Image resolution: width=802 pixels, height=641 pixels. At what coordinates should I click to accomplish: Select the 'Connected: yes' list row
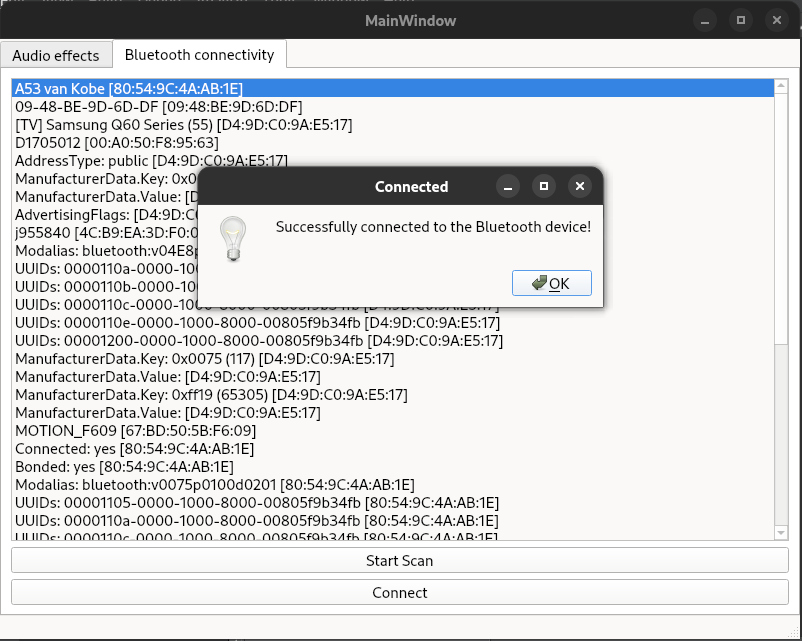pos(135,449)
